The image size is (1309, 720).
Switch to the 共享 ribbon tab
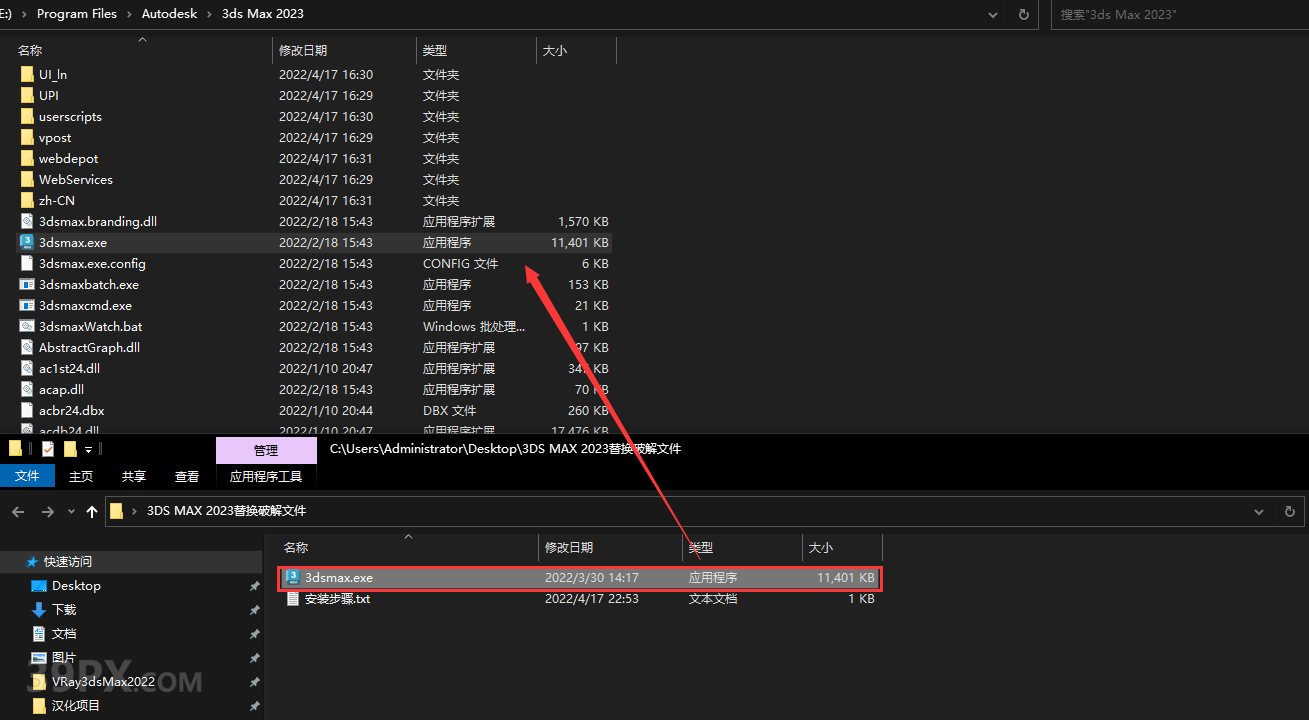(x=134, y=477)
